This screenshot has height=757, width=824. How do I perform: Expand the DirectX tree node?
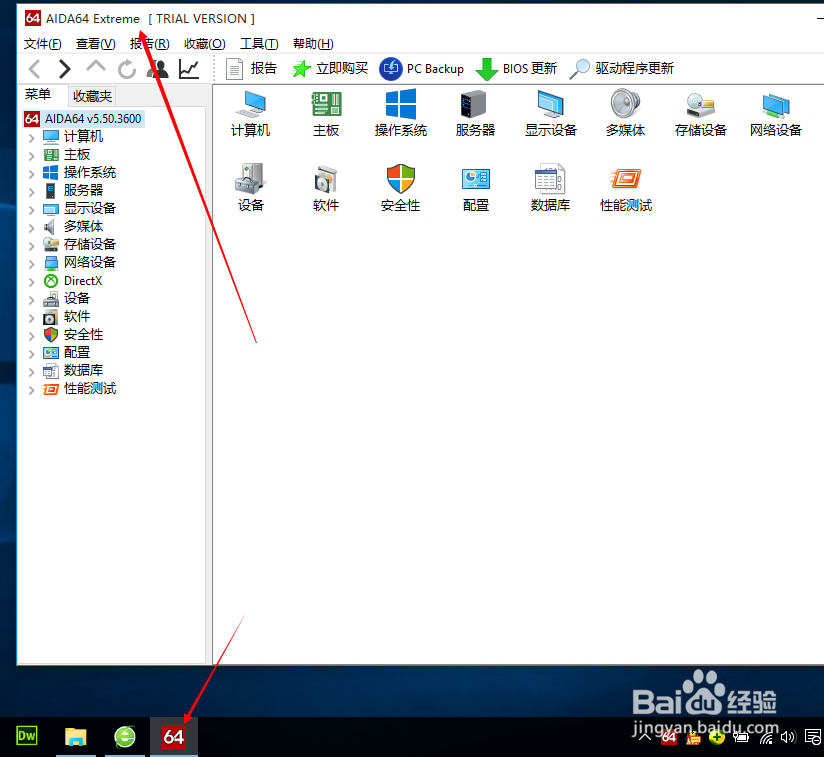pos(32,282)
